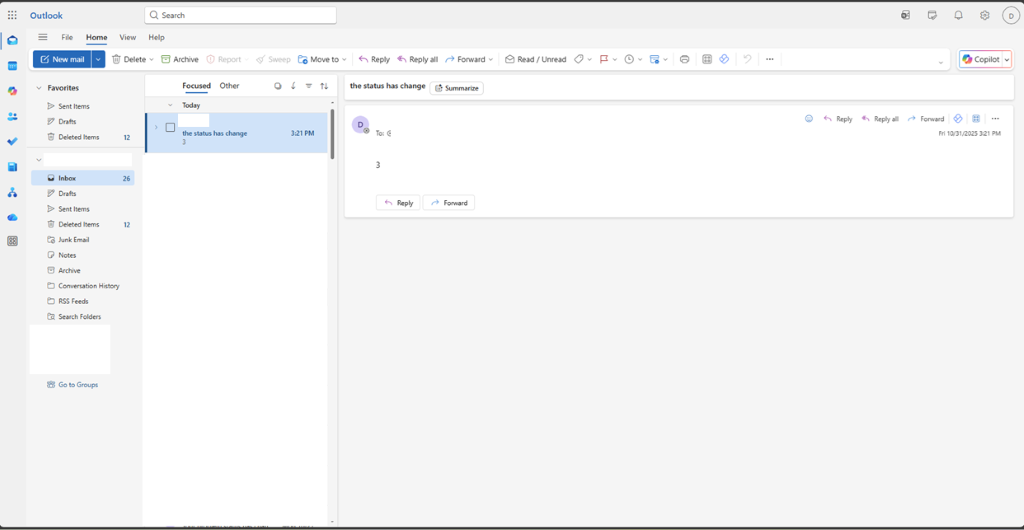This screenshot has width=1024, height=530.
Task: Open the ribbon Forward dropdown arrow
Action: click(490, 59)
